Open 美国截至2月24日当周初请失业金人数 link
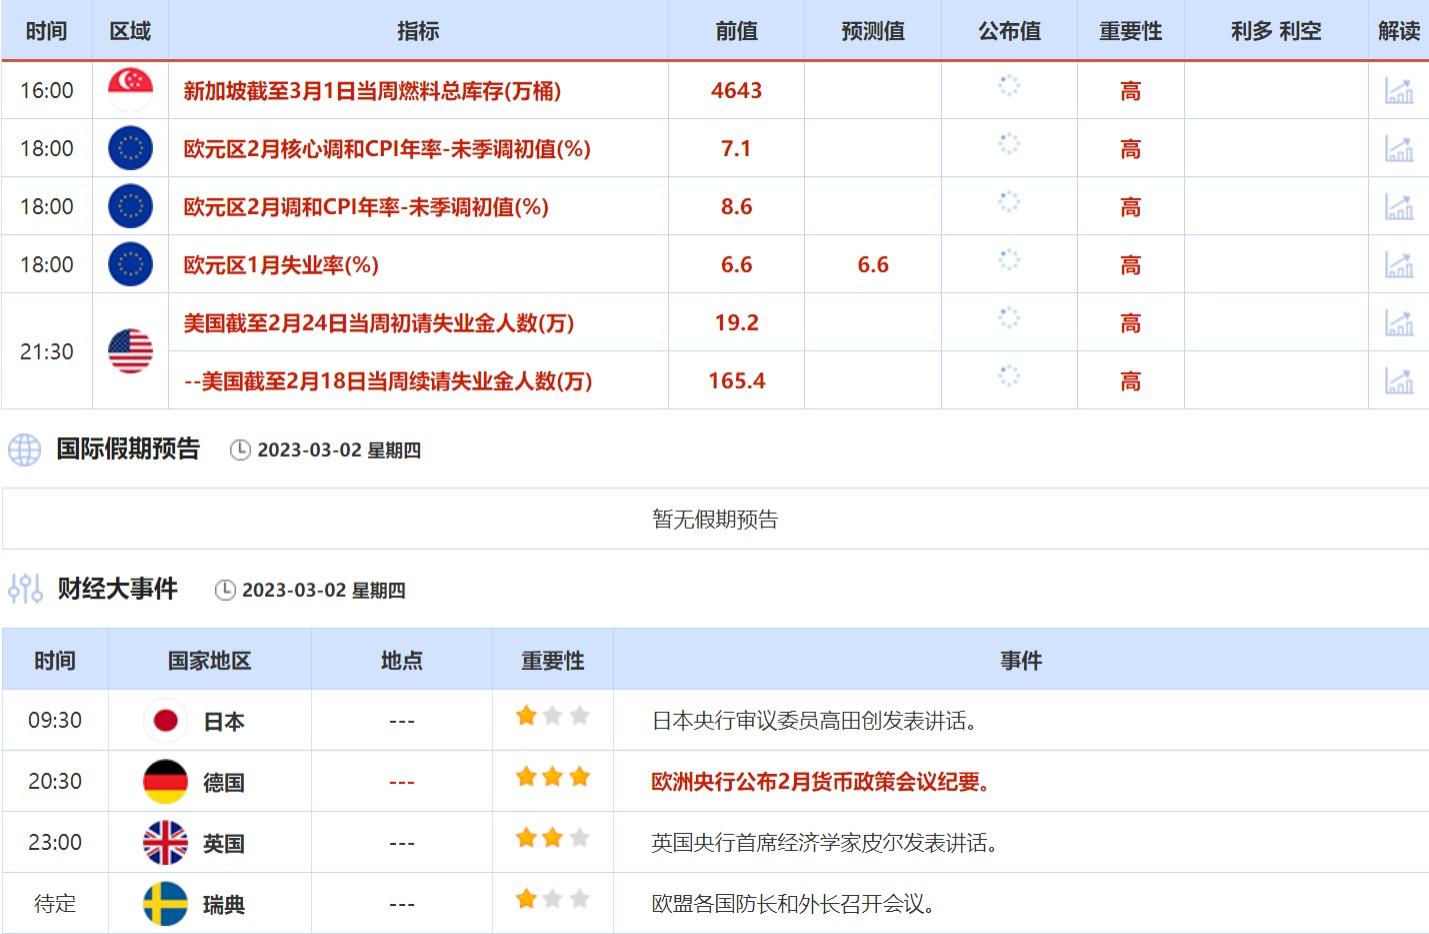1429x934 pixels. [379, 323]
